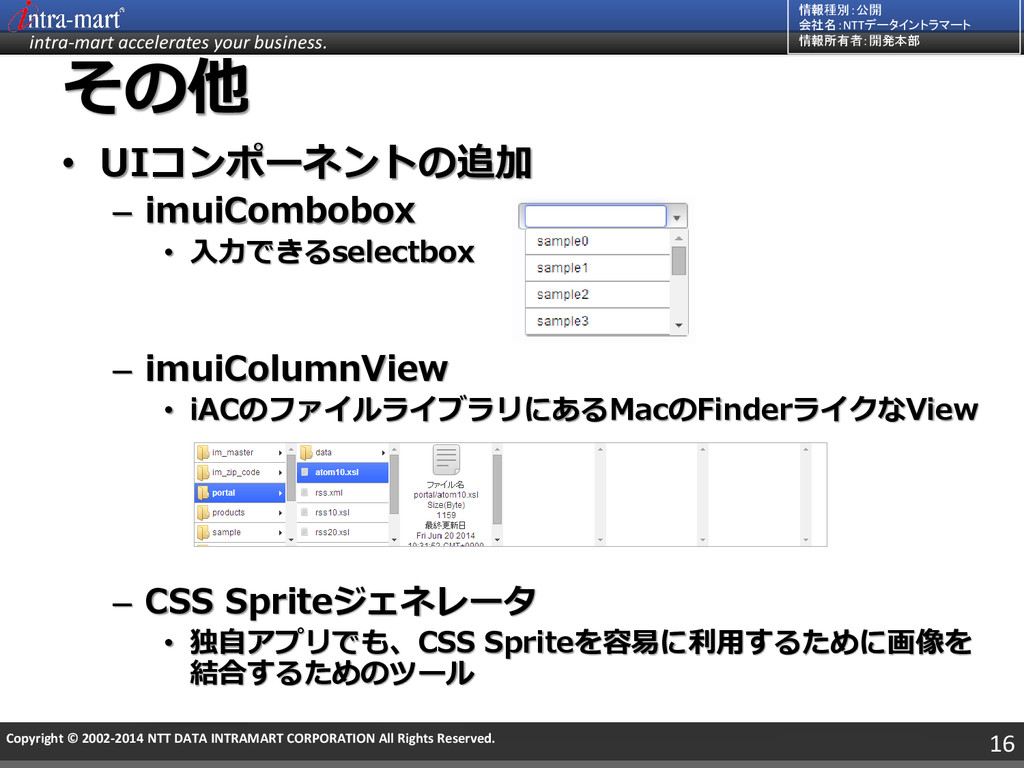
Task: Select the sample folder row label
Action: click(x=226, y=532)
